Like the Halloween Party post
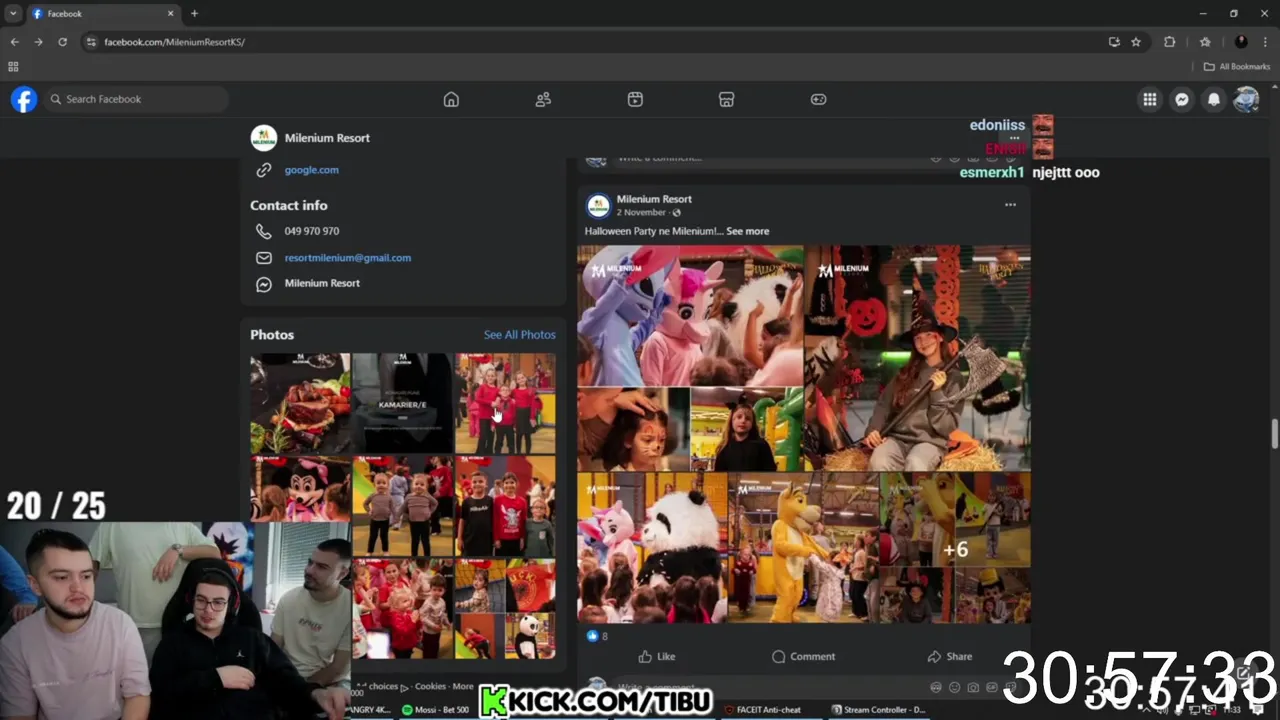The height and width of the screenshot is (720, 1280). pos(657,657)
